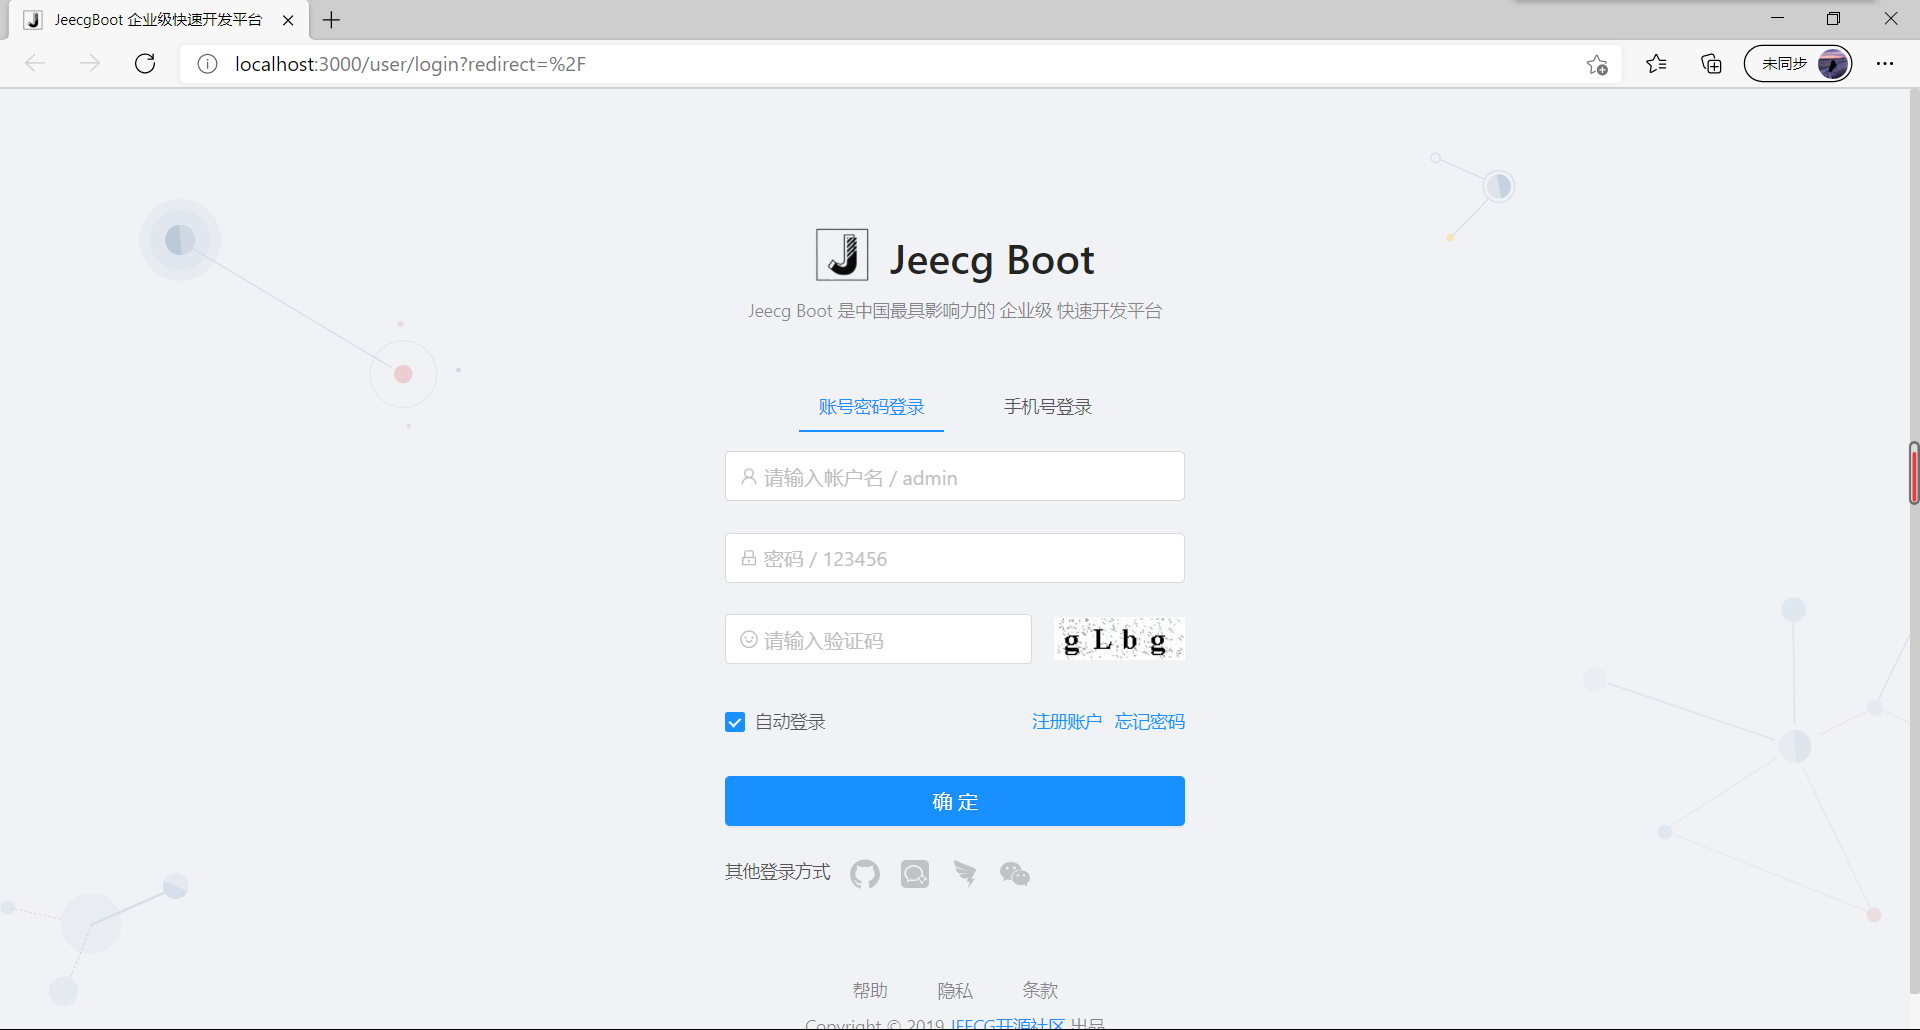Log in via the DingTalk icon
1920x1030 pixels.
coord(964,873)
